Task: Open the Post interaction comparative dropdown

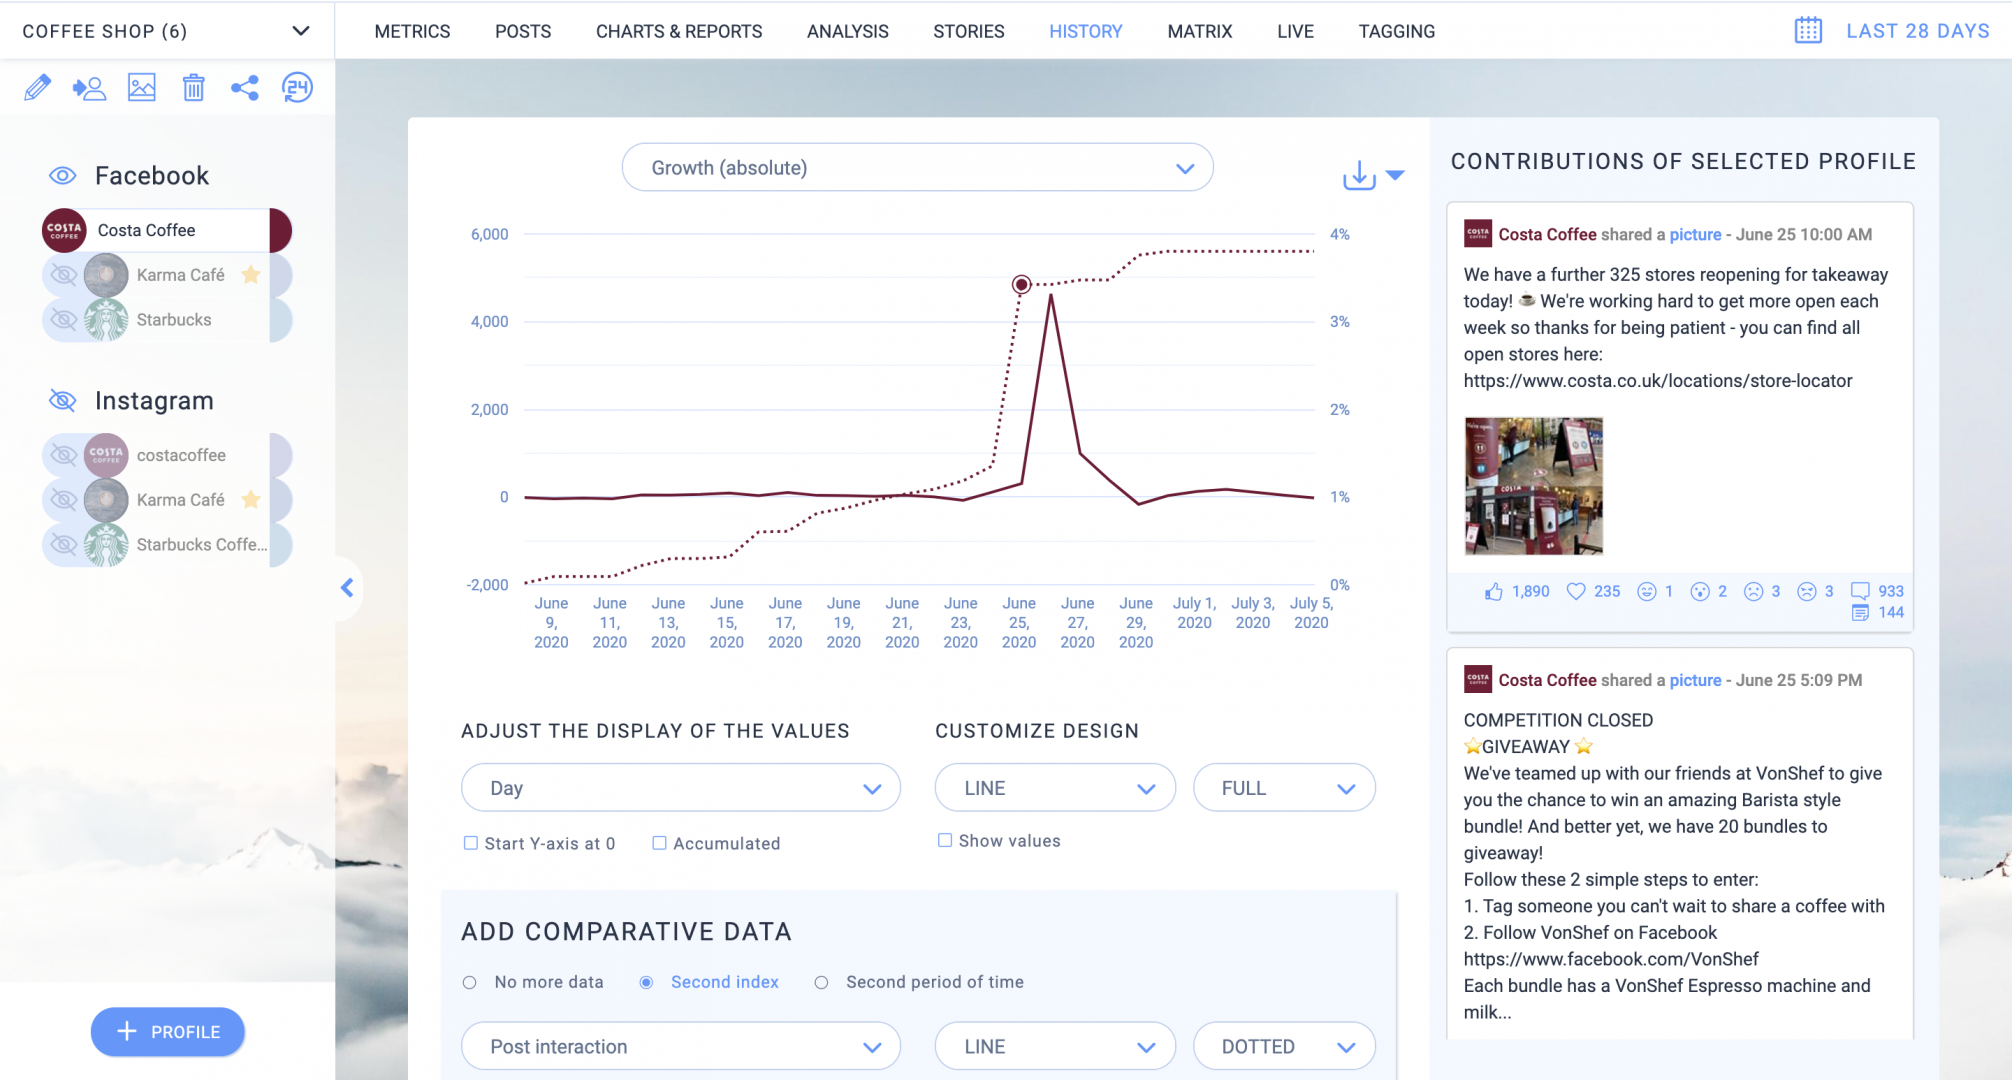Action: (680, 1046)
